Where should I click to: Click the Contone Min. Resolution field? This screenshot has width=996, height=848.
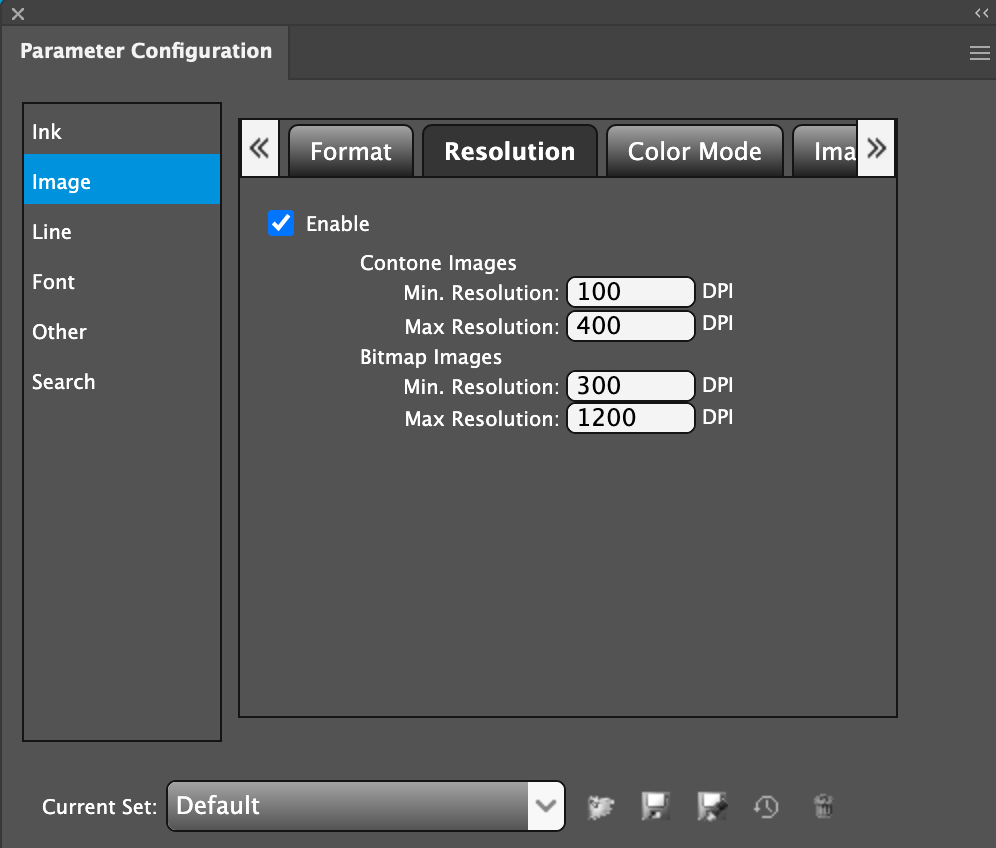pyautogui.click(x=630, y=292)
